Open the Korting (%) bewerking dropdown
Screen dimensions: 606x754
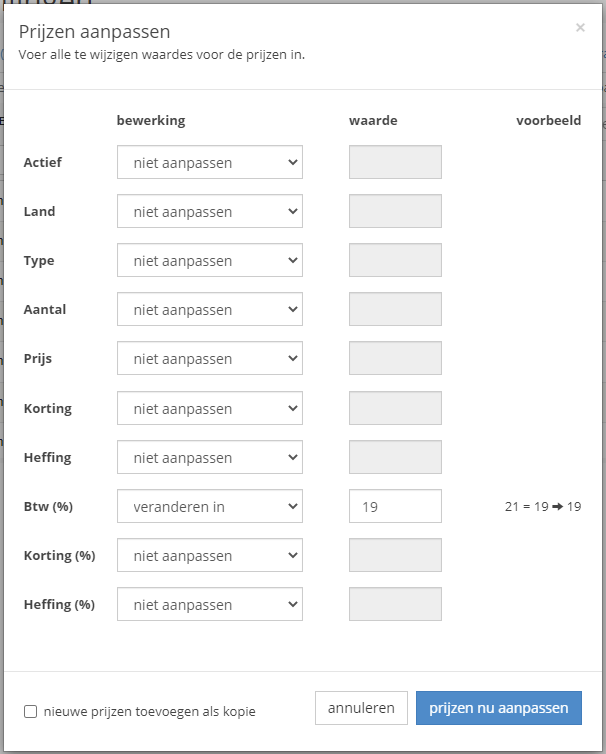click(x=210, y=555)
